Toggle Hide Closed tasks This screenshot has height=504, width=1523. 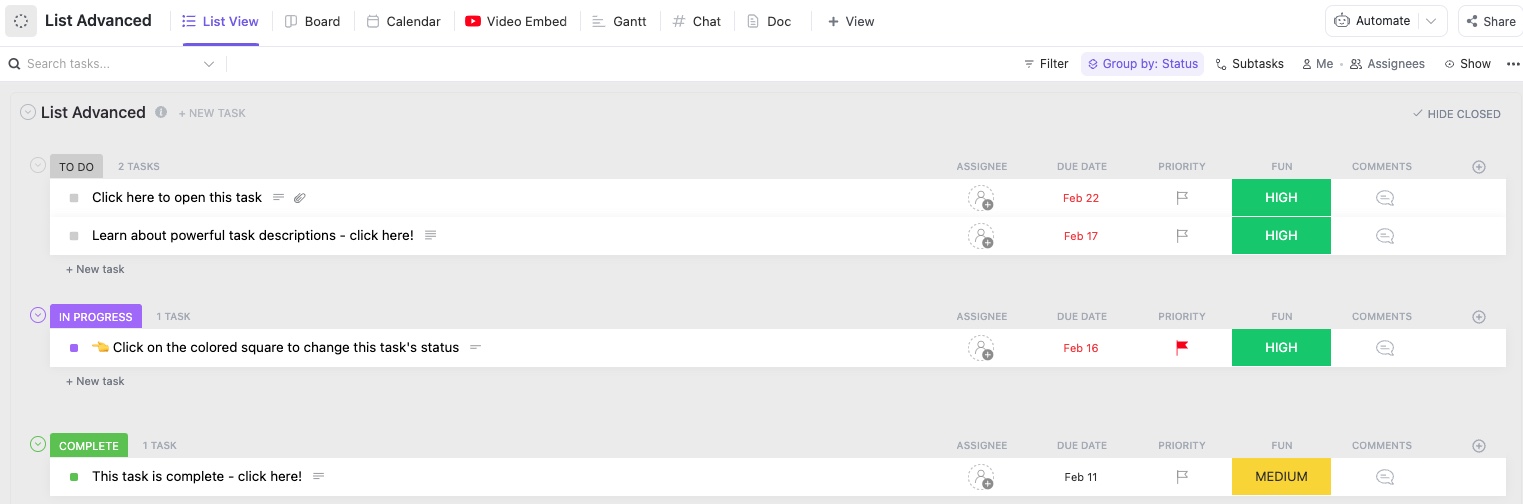[1456, 114]
